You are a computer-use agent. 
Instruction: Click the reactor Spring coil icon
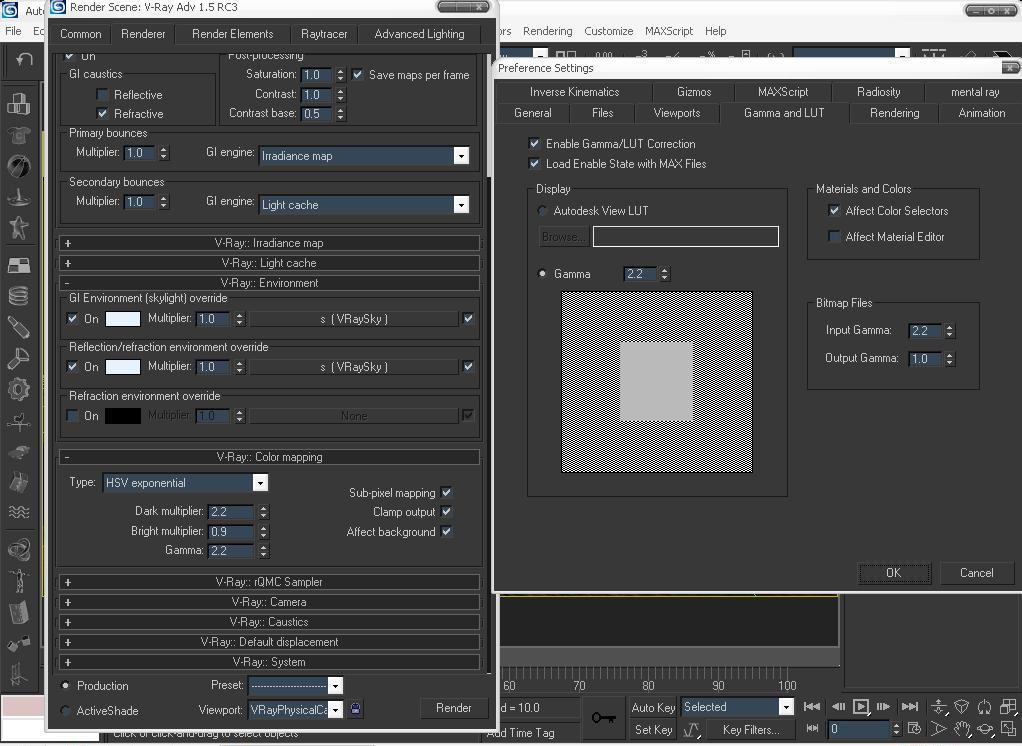18,296
